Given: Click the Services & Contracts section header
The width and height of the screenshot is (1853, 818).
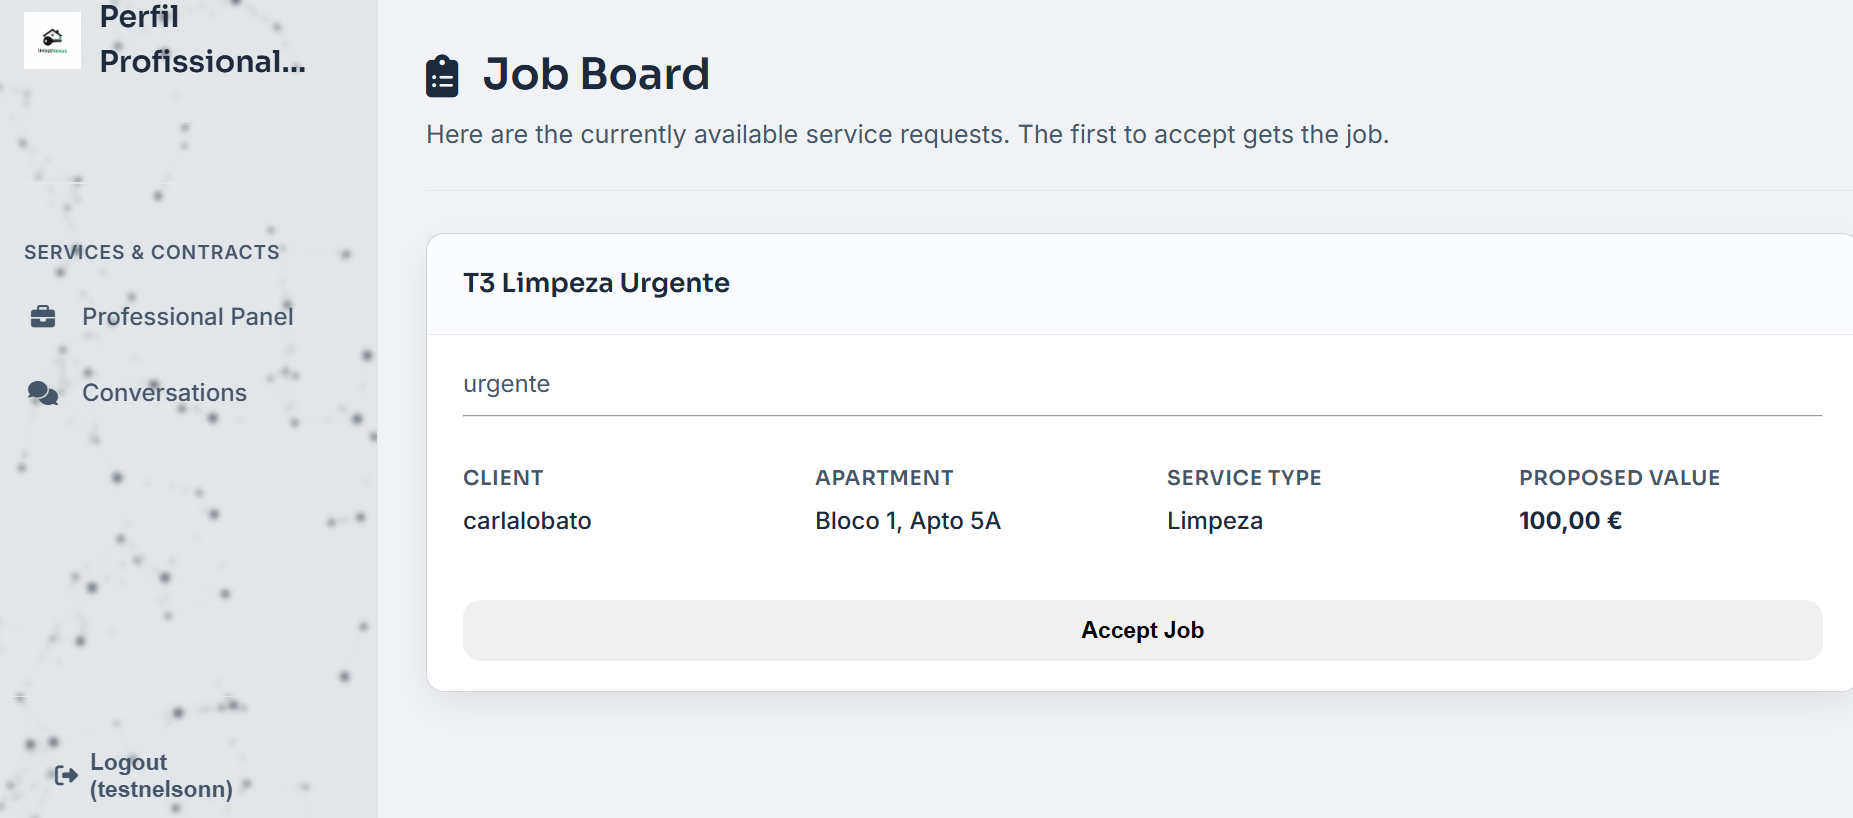Looking at the screenshot, I should [152, 252].
